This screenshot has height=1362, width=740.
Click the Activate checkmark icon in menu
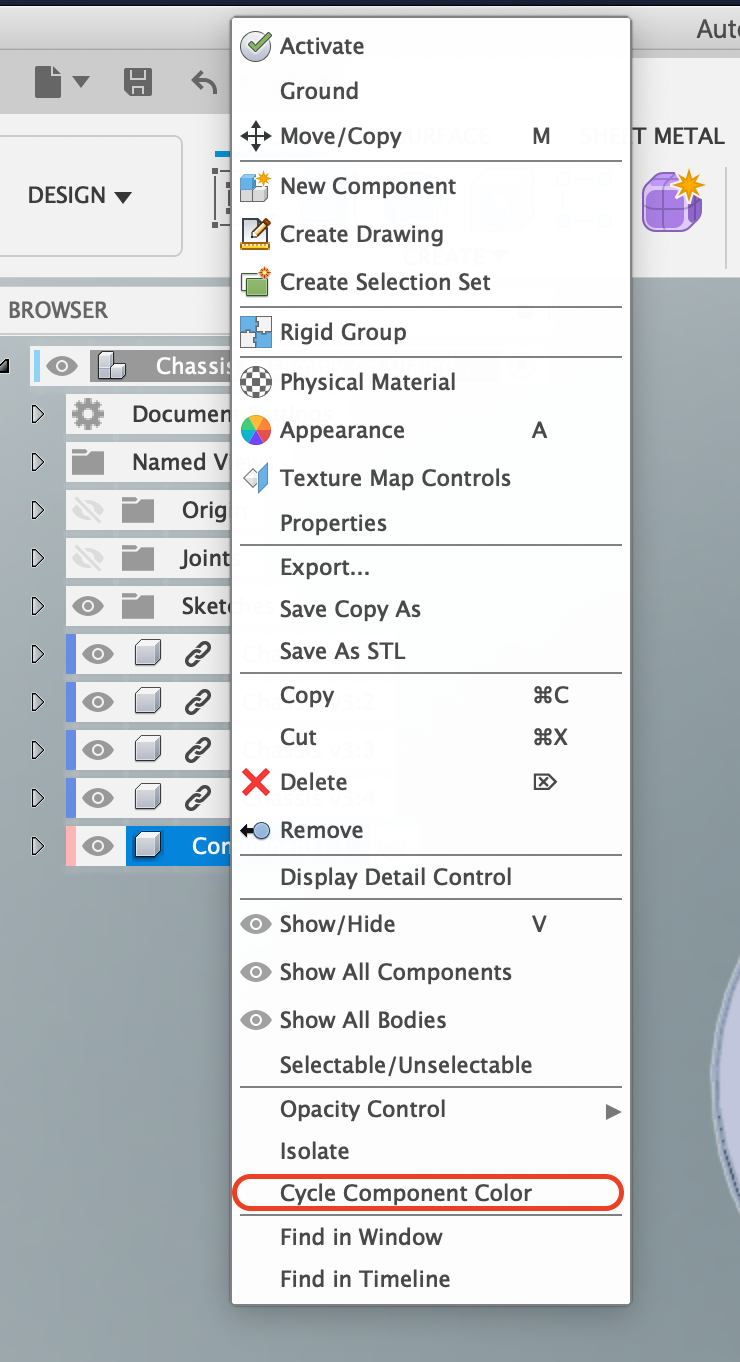click(x=257, y=46)
